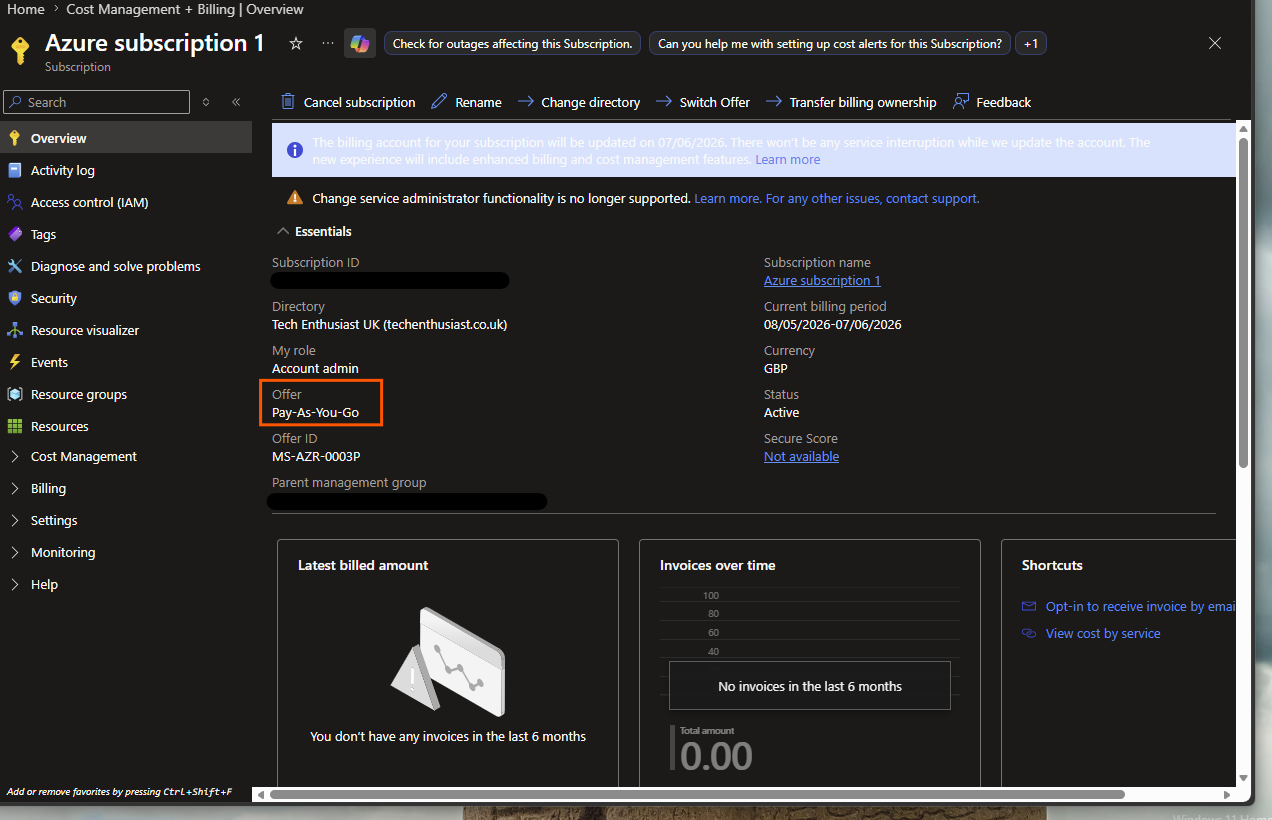Click No invoices in the last 6 months box
This screenshot has height=820, width=1272.
tap(810, 686)
